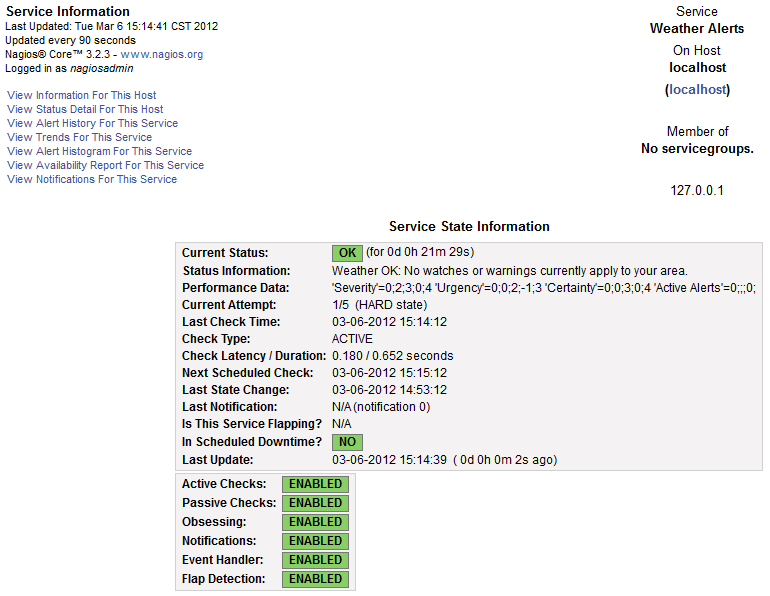This screenshot has height=596, width=770.
Task: Click View Information For This Host
Action: pyautogui.click(x=82, y=96)
